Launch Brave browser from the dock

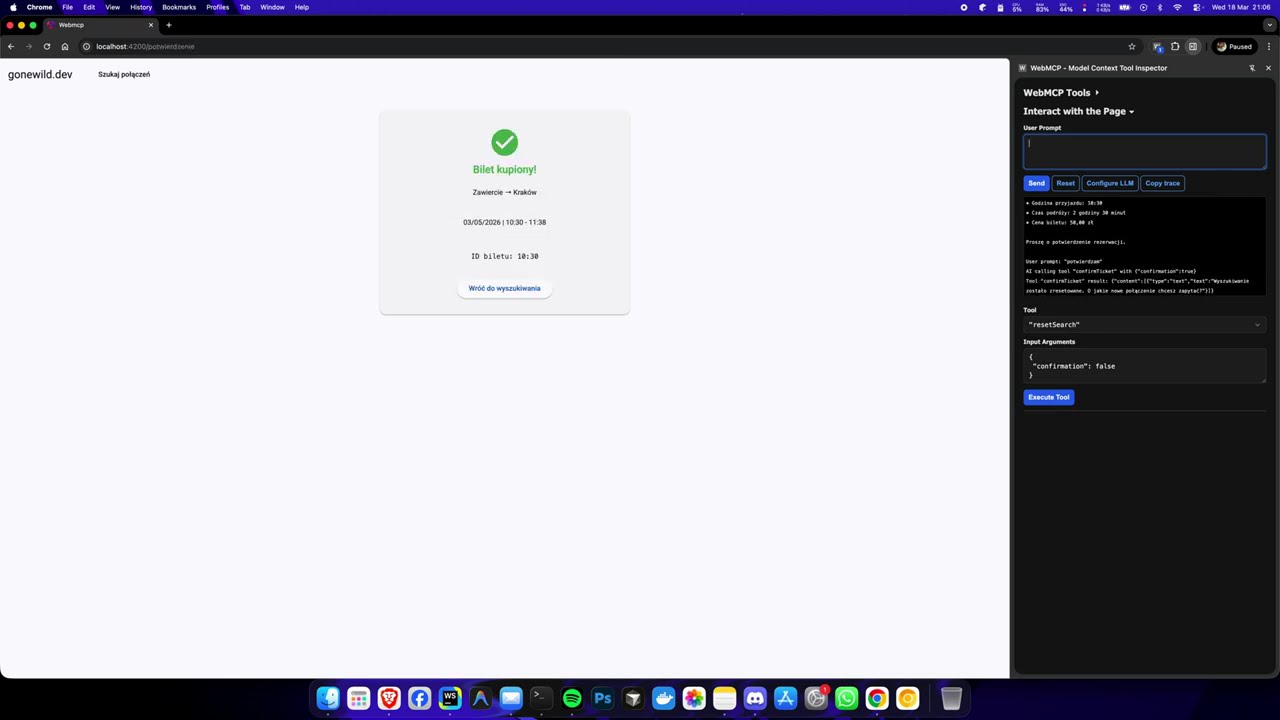click(x=389, y=698)
